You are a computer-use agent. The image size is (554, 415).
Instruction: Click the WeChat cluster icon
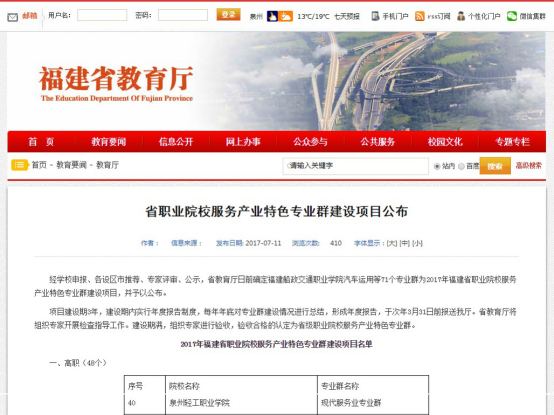(x=512, y=16)
